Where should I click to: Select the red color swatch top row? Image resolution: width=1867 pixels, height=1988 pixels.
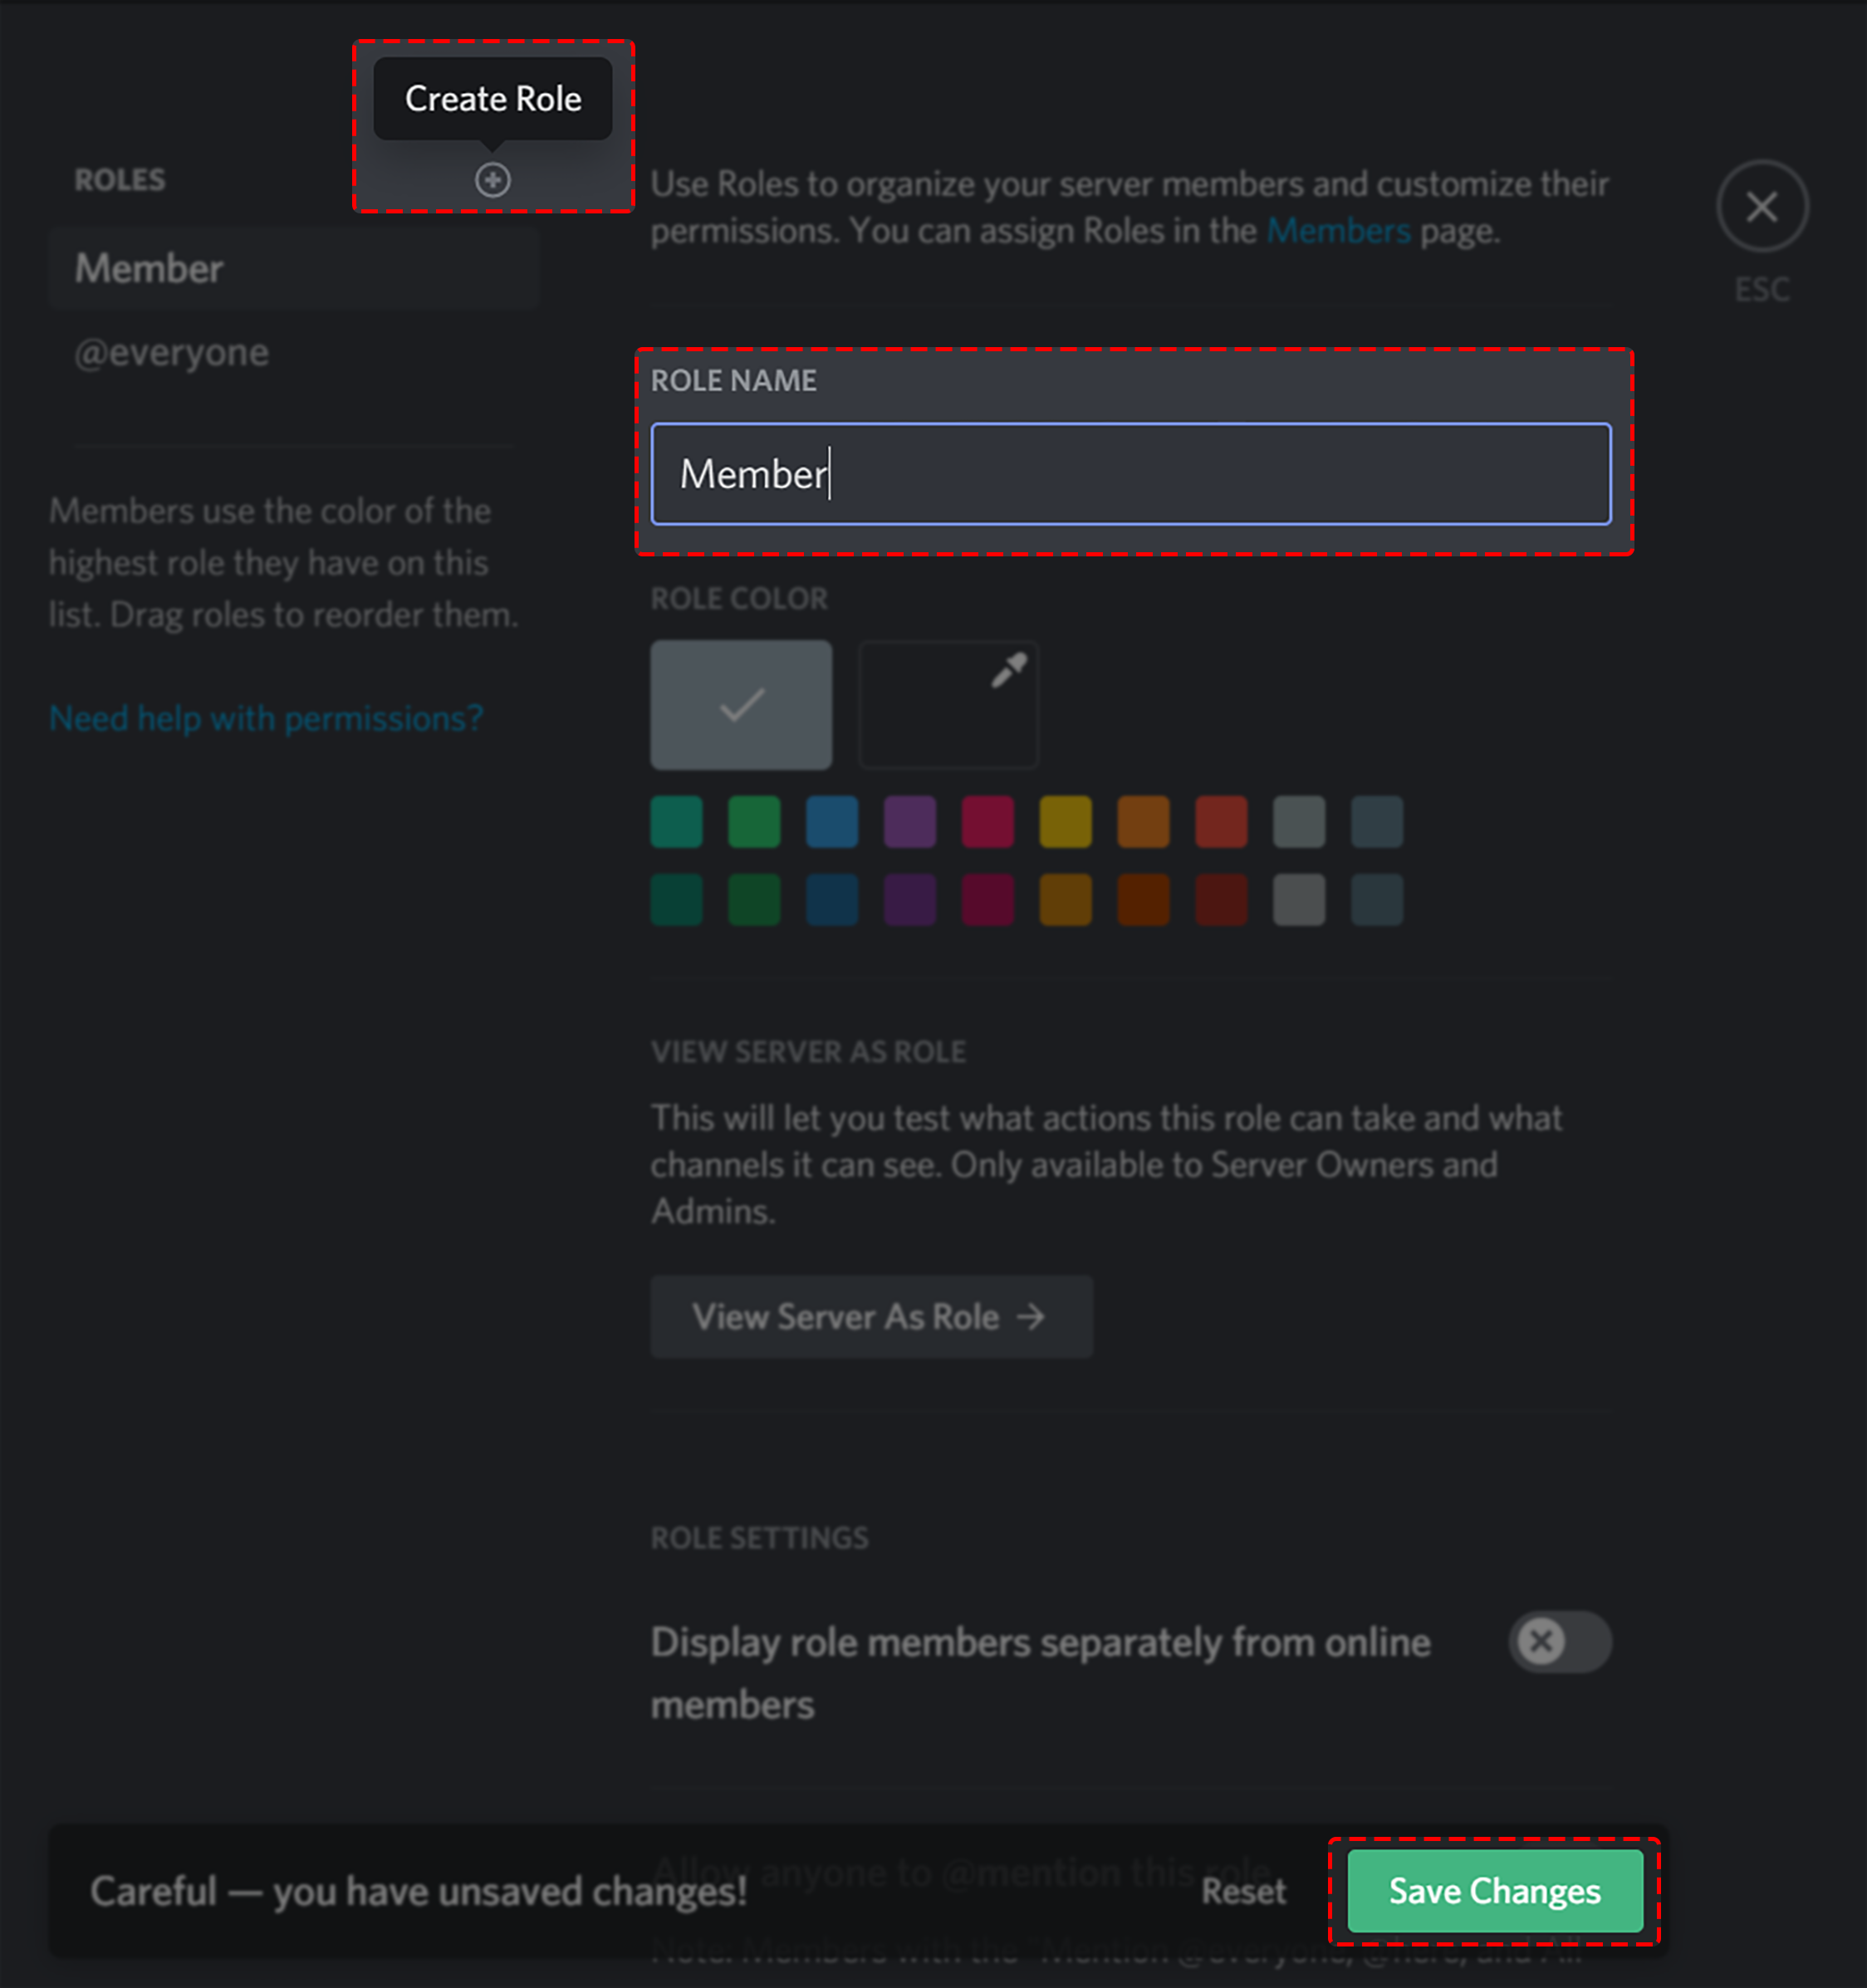click(x=1219, y=821)
